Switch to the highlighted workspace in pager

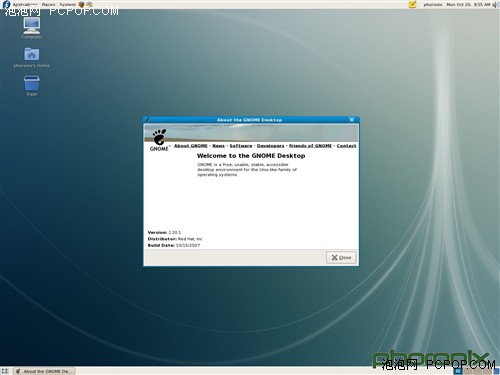point(458,371)
